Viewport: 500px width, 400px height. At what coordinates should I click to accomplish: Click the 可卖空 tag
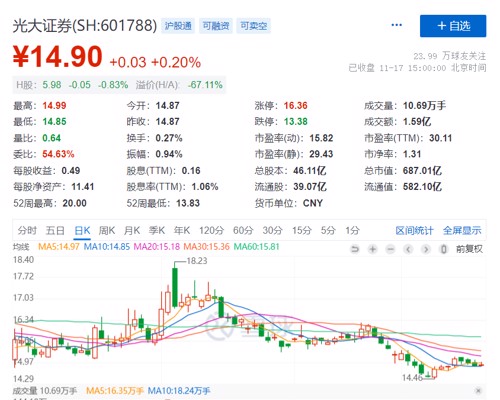click(x=254, y=26)
